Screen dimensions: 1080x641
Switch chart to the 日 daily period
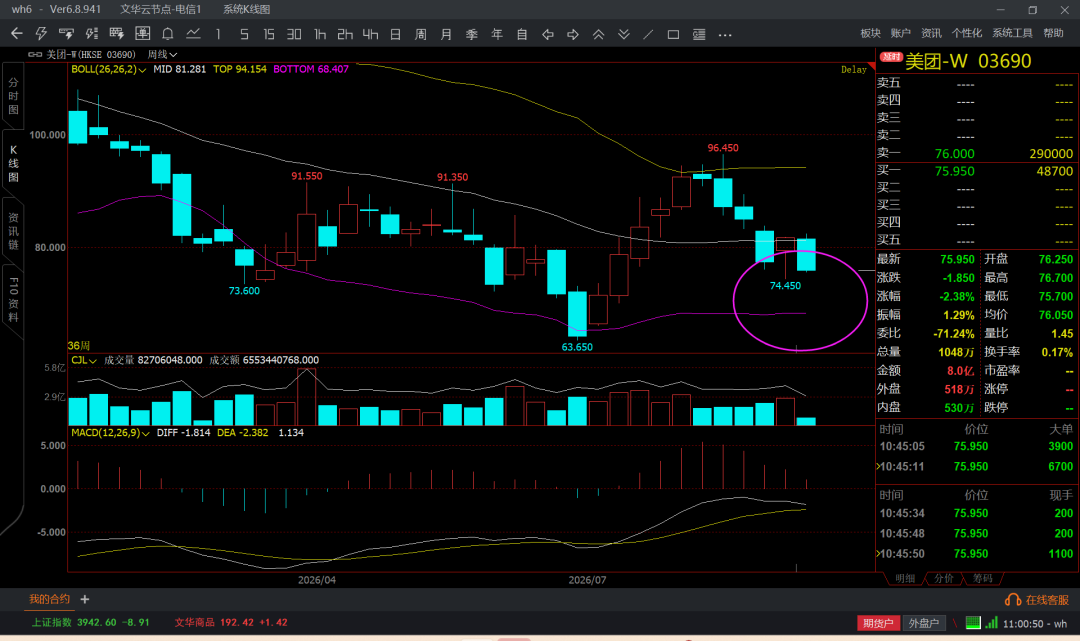pos(395,34)
